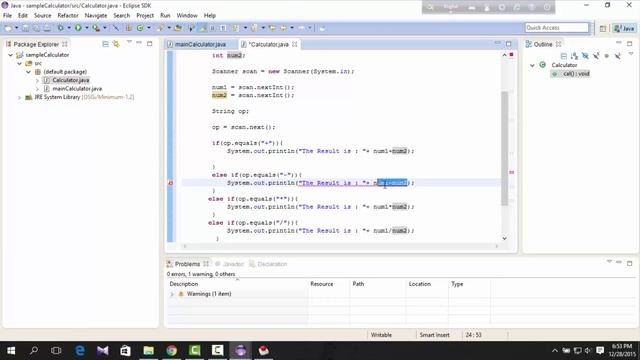Click the Save All toolbar icon
This screenshot has height=360, width=640.
pyautogui.click(x=36, y=28)
